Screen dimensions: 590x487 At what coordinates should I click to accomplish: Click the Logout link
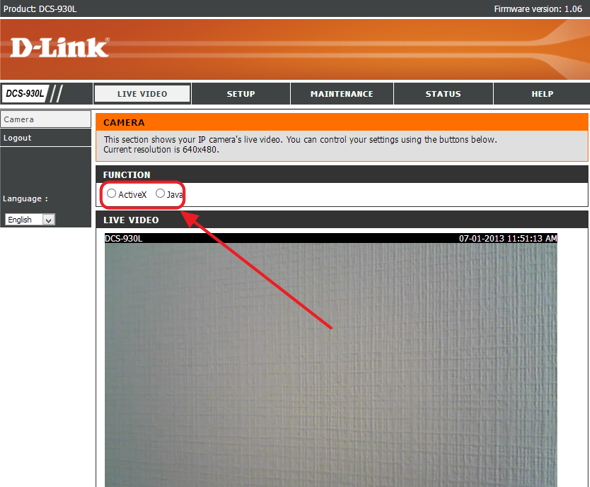click(46, 138)
